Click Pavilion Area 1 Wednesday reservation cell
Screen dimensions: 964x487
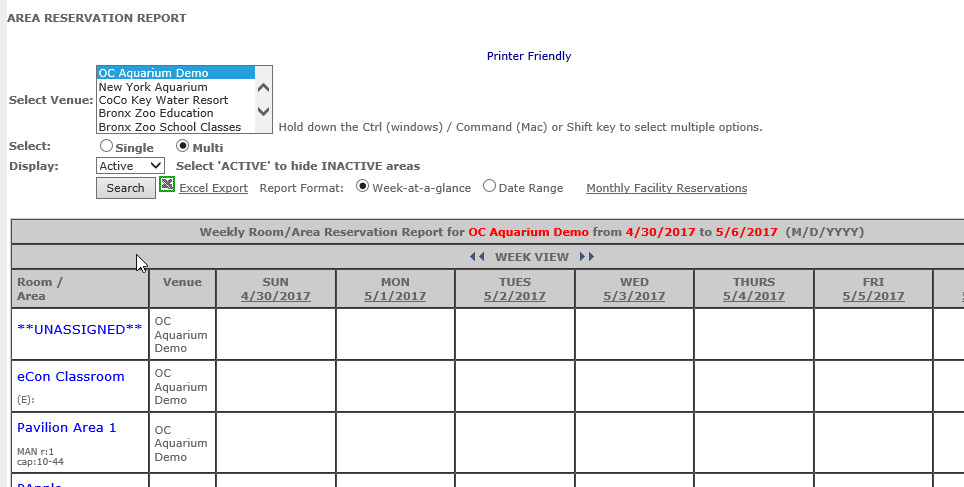(x=634, y=443)
